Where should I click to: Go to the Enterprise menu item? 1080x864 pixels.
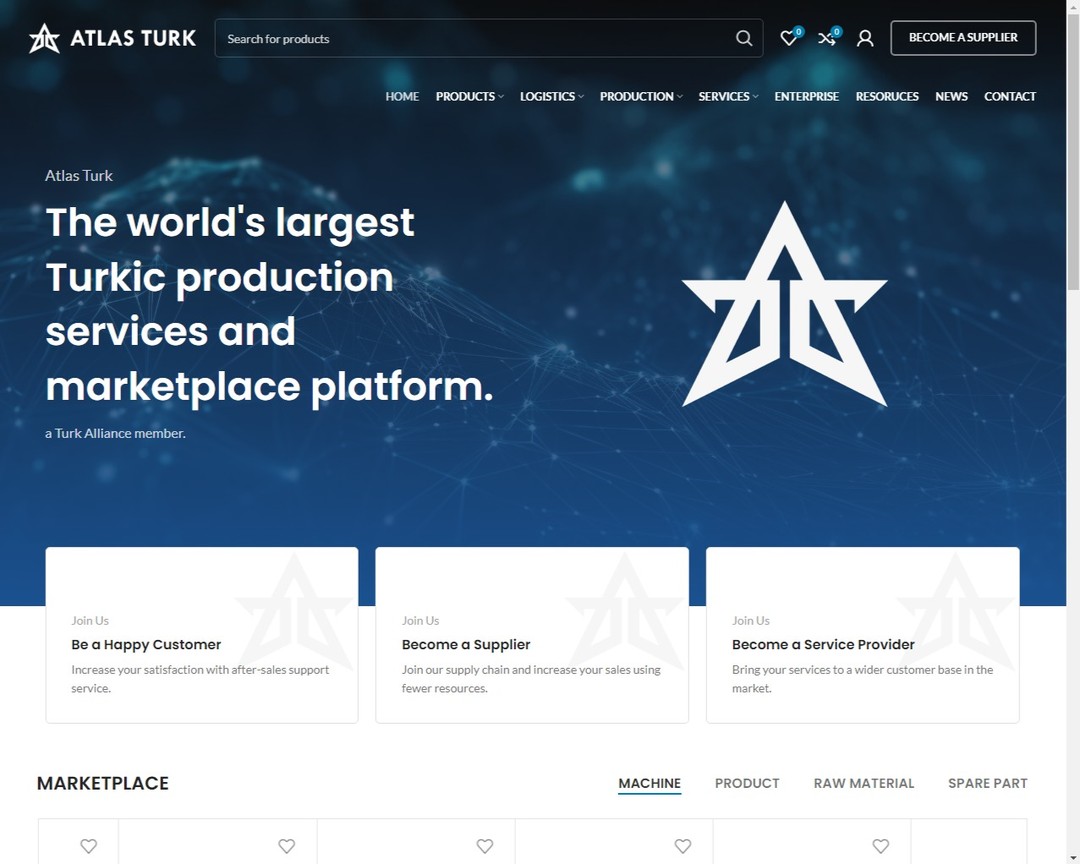click(806, 96)
